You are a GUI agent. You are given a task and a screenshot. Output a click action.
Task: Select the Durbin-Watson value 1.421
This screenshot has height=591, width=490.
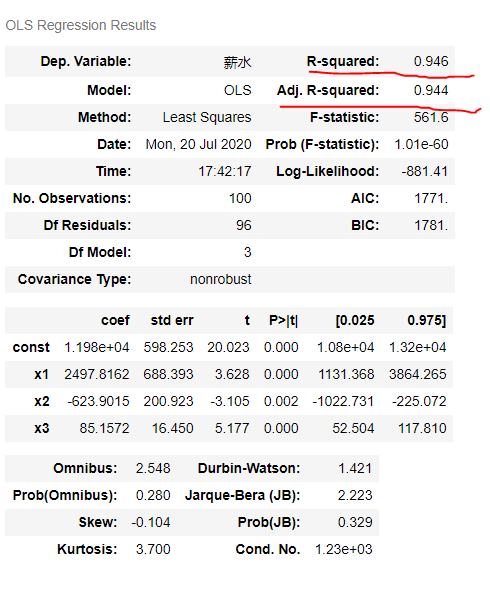(x=355, y=469)
